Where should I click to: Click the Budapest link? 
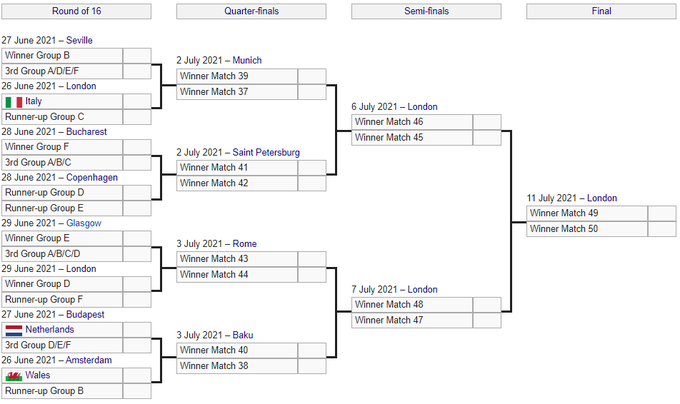86,313
